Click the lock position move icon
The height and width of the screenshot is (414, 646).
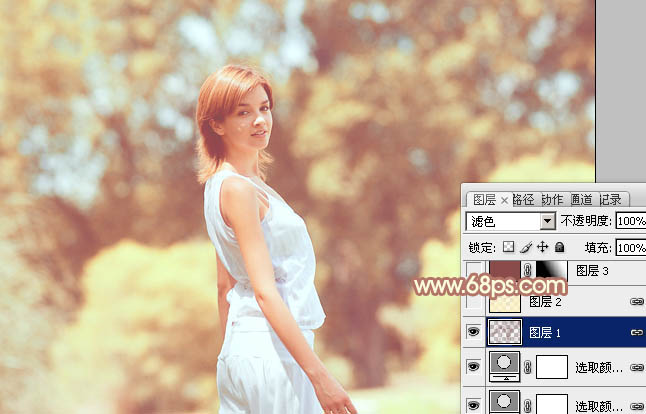[x=542, y=247]
